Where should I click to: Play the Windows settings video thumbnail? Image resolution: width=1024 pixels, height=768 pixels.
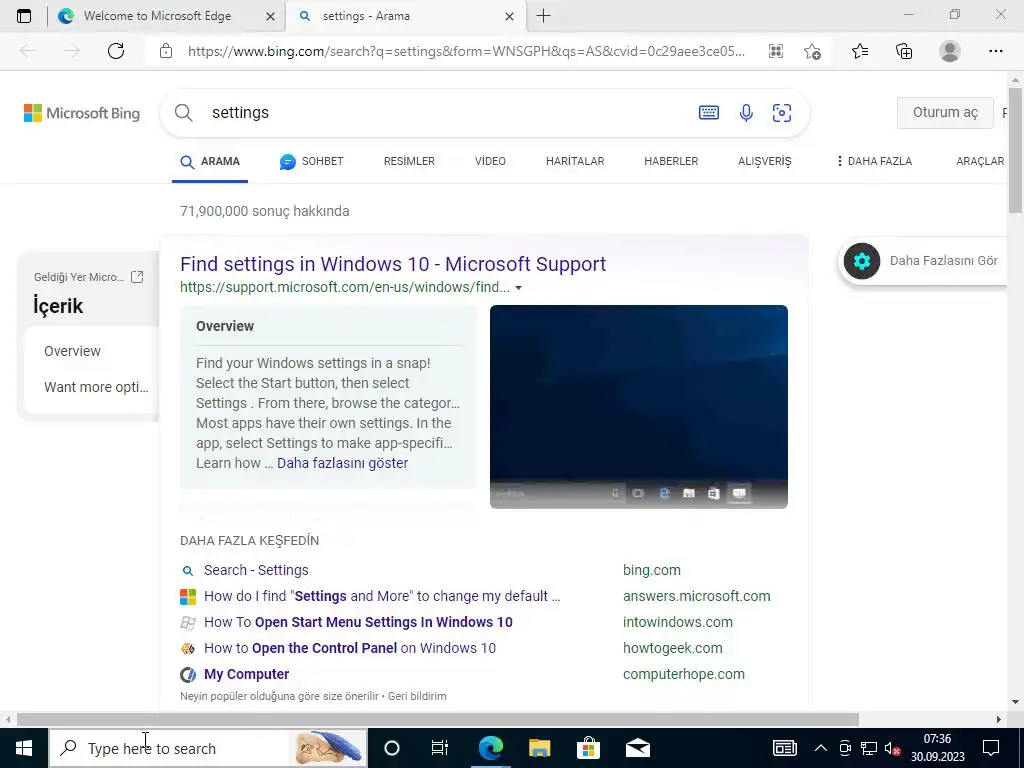[639, 406]
